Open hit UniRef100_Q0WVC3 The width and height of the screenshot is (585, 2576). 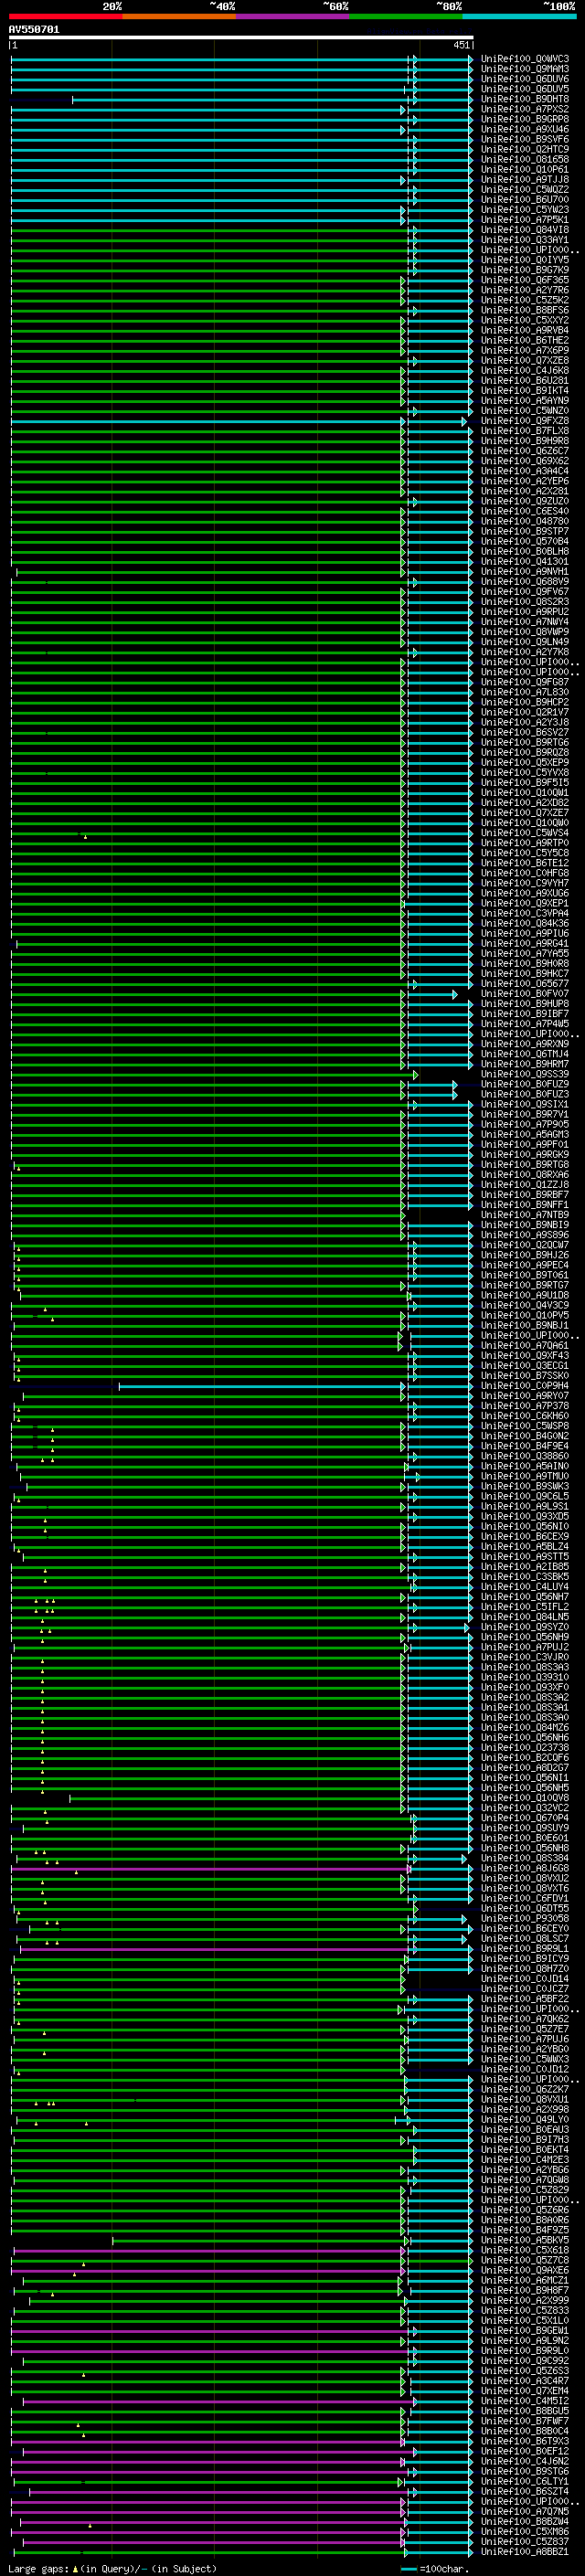point(525,59)
